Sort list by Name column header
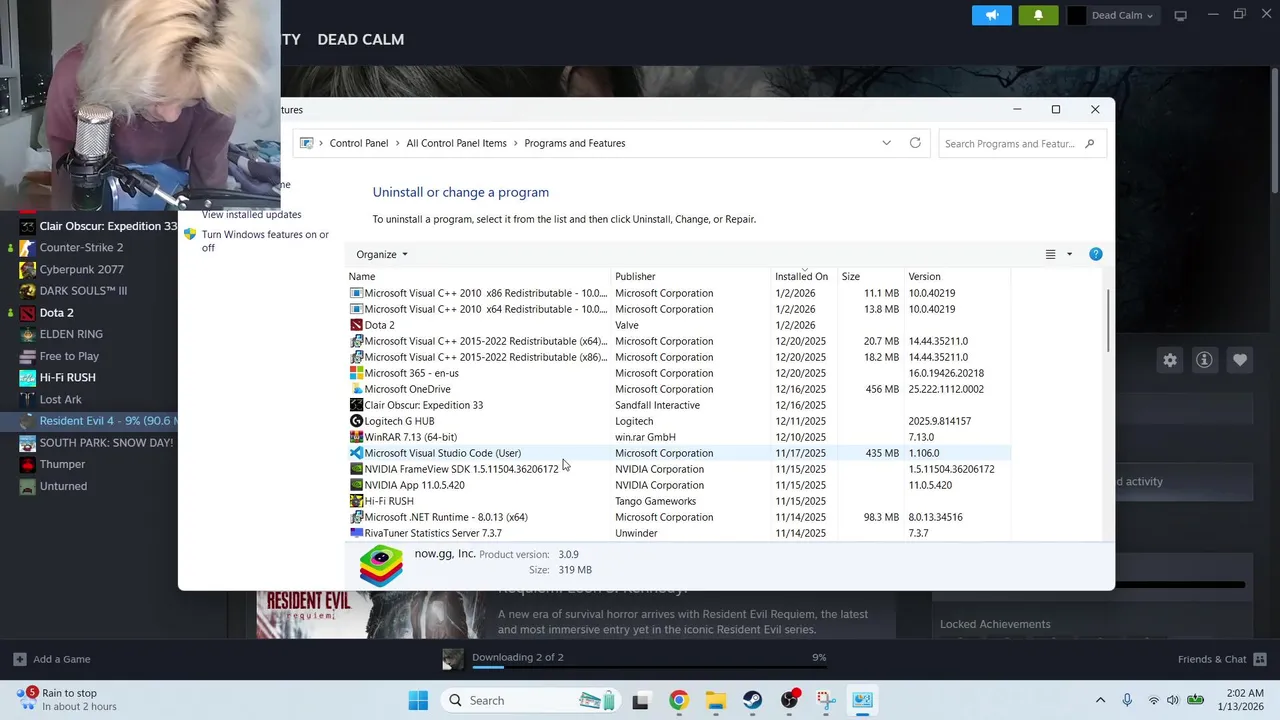The height and width of the screenshot is (720, 1280). (478, 276)
